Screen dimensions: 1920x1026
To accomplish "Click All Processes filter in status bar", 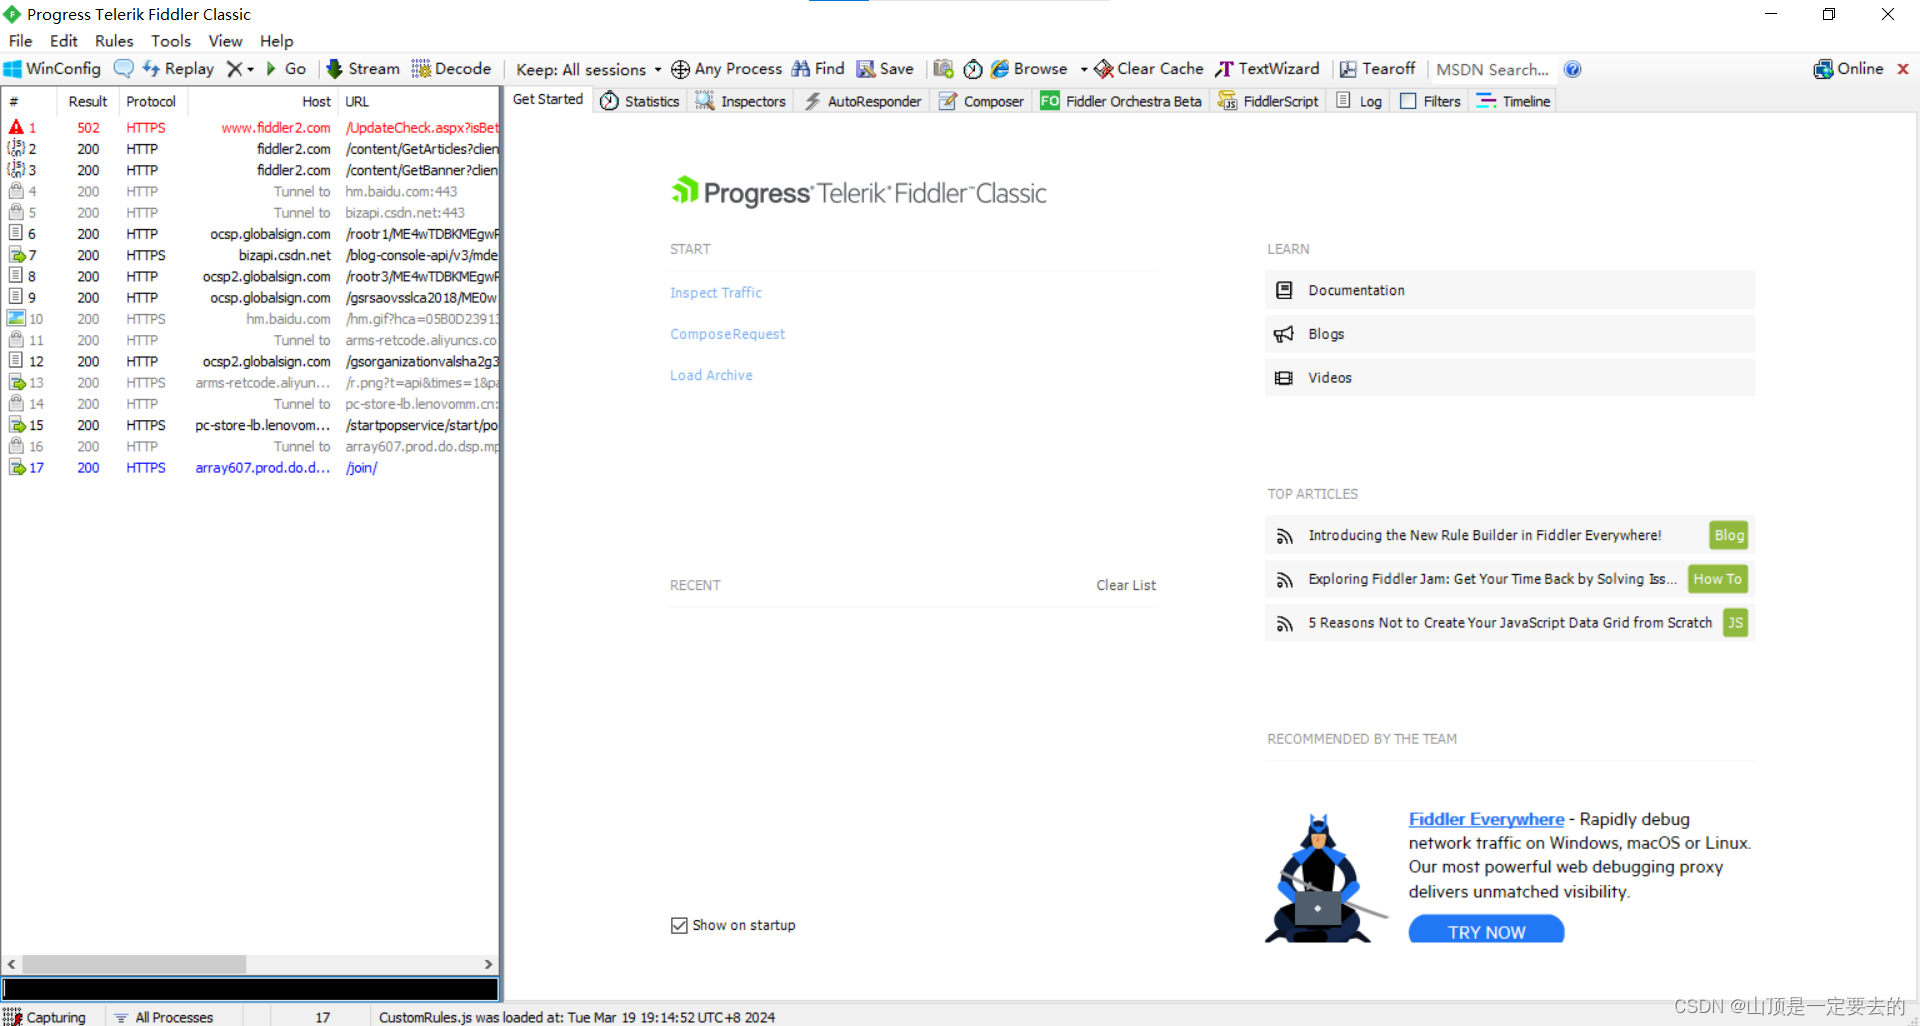I will [x=165, y=1017].
